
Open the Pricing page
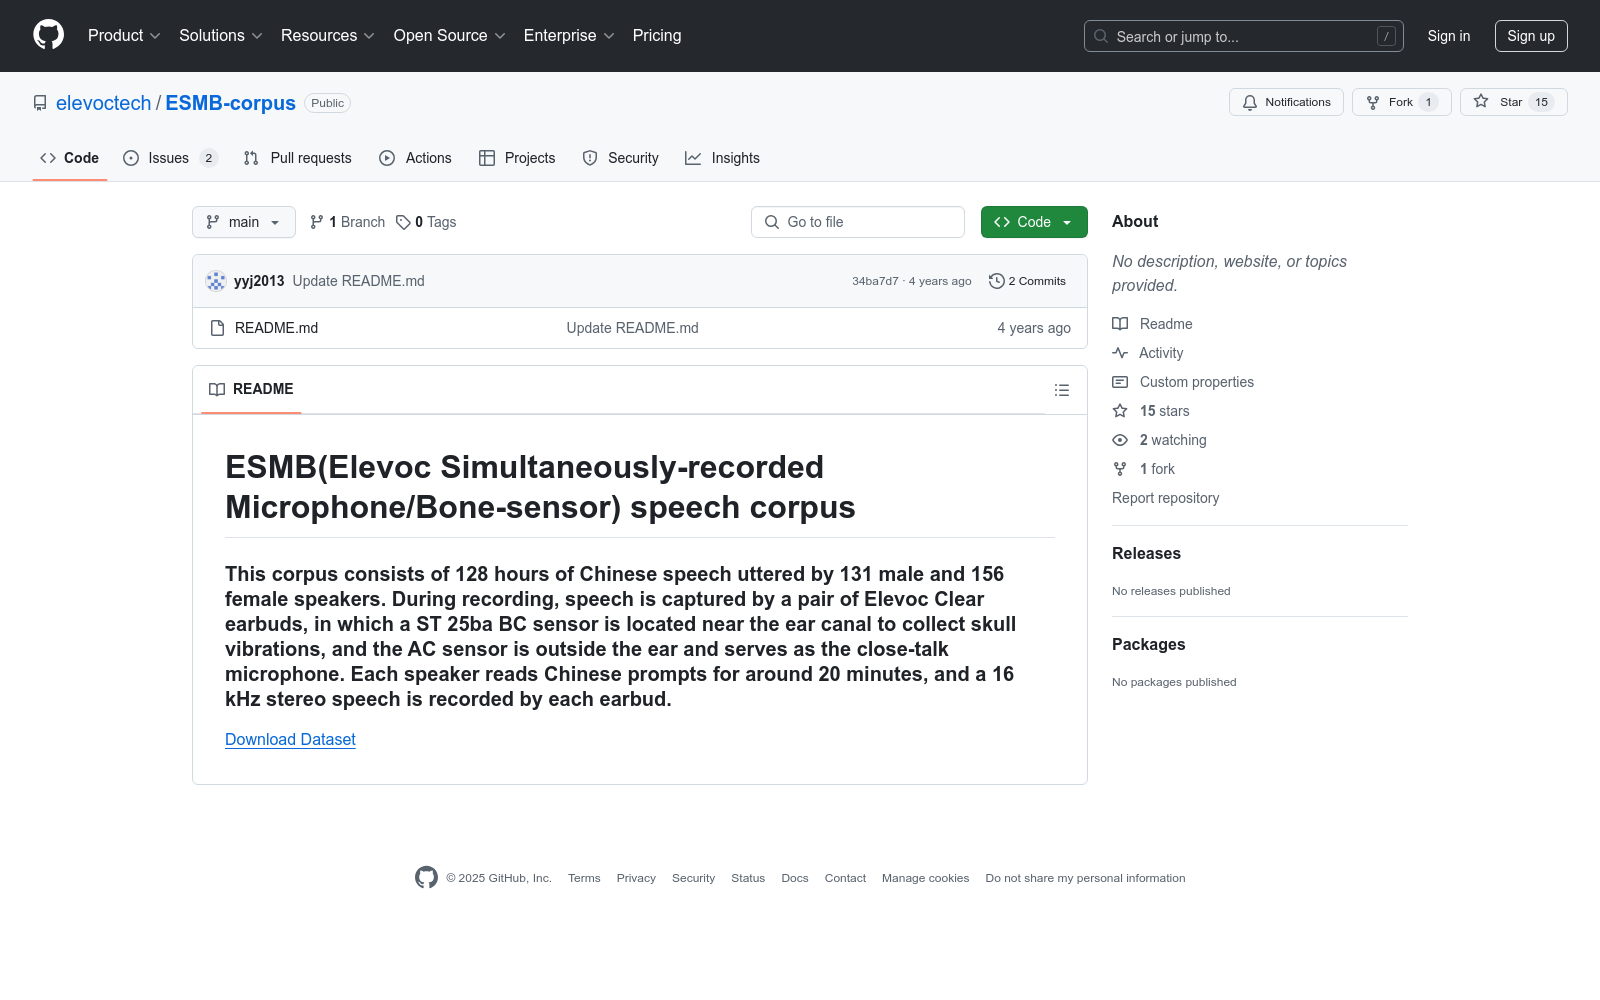coord(657,35)
